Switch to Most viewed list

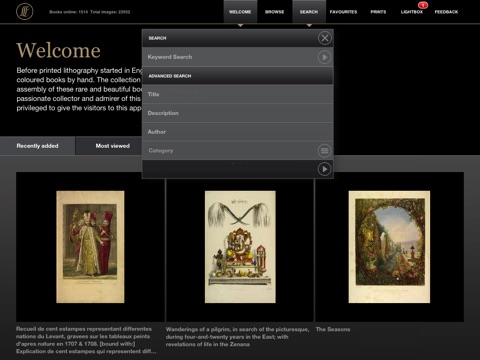tap(113, 146)
